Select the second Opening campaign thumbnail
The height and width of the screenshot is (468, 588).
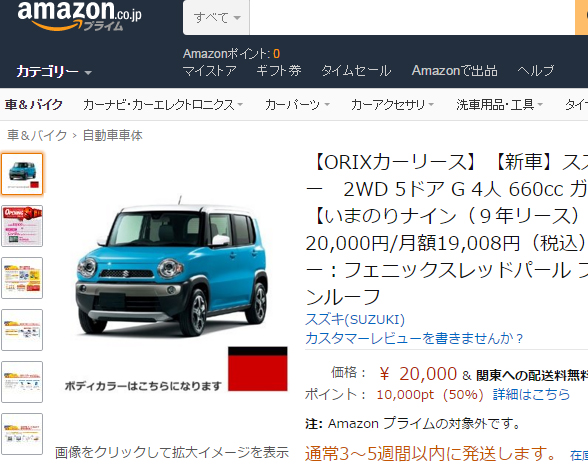pos(22,226)
